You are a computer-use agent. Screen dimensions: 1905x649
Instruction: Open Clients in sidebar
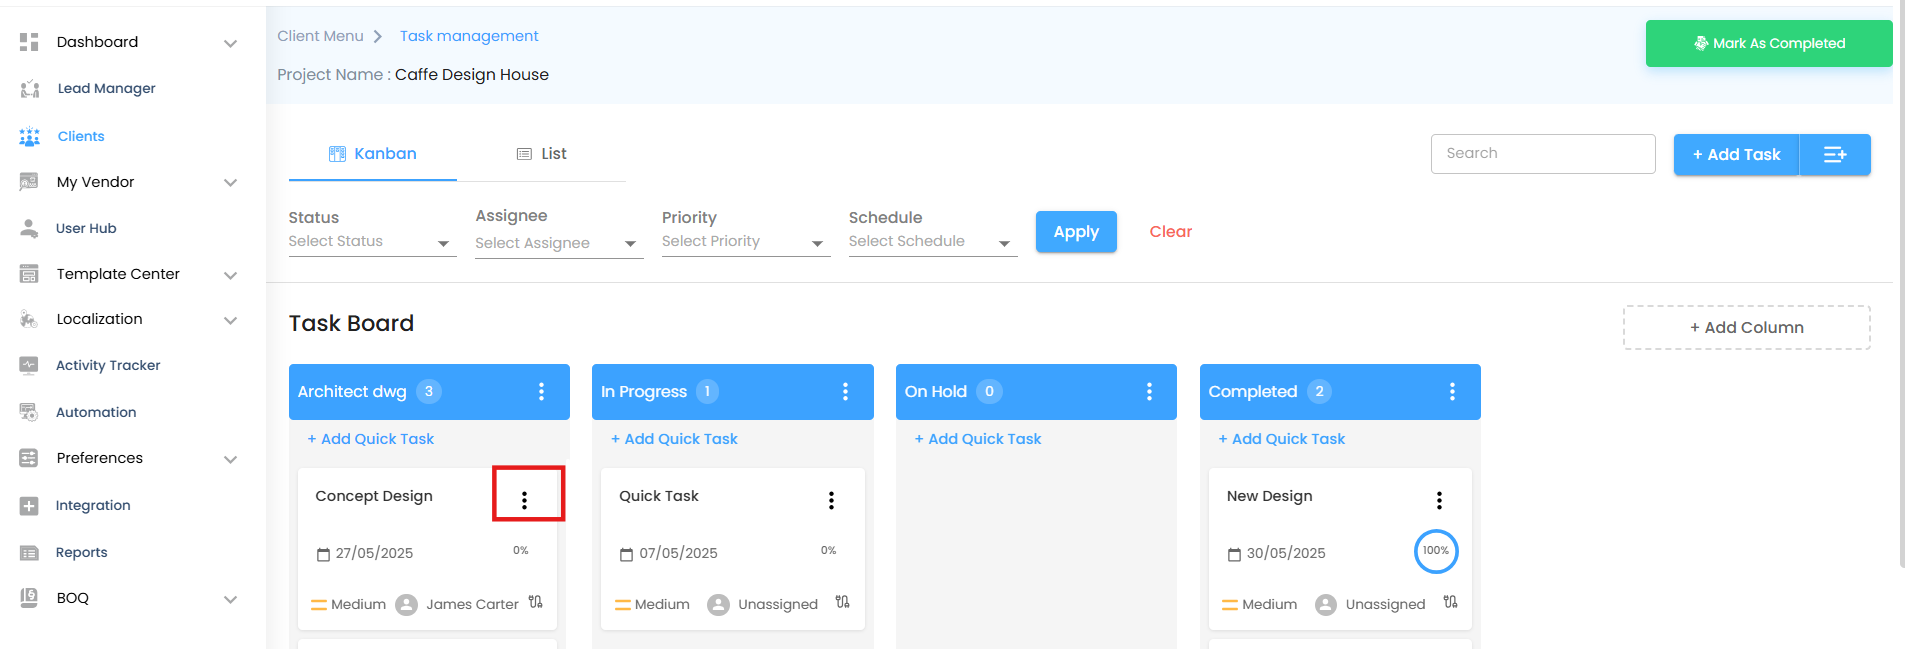pyautogui.click(x=81, y=137)
